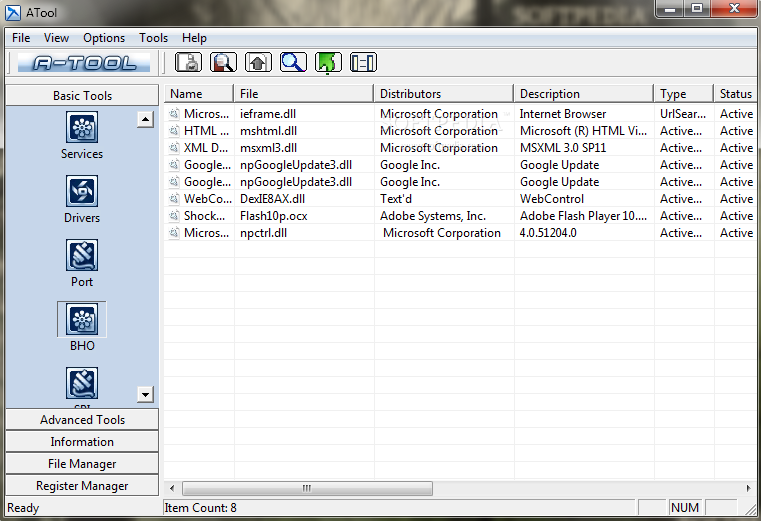The width and height of the screenshot is (761, 521).
Task: Click the XML D... name cell
Action: click(x=206, y=148)
